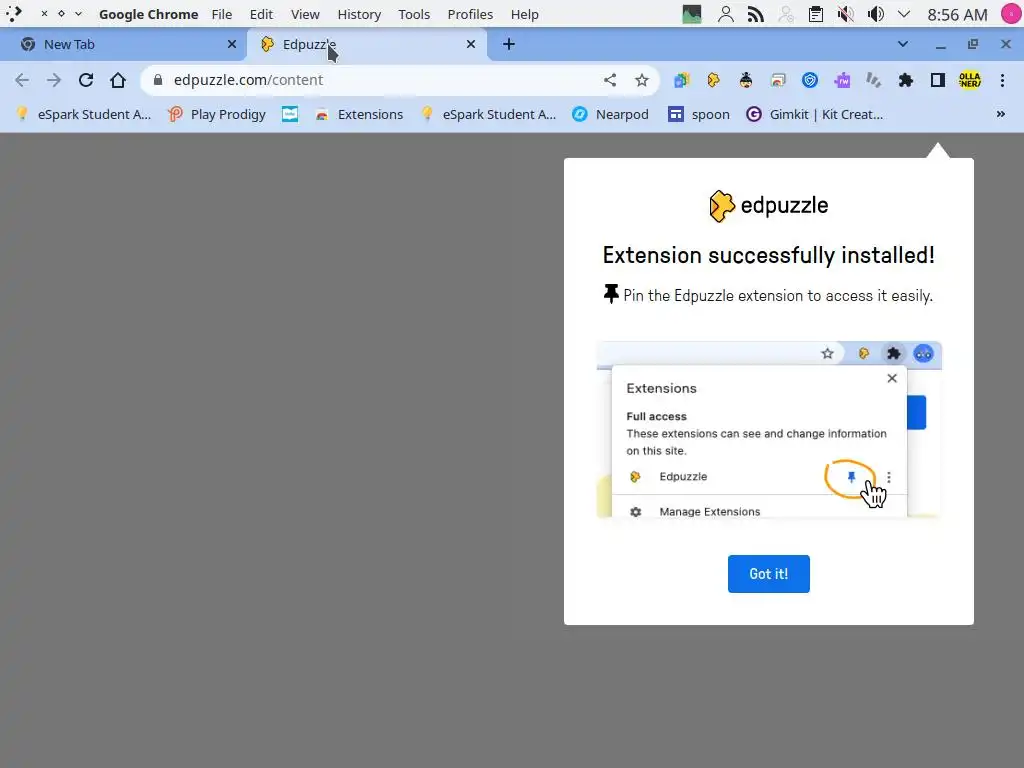Viewport: 1024px width, 768px height.
Task: Click the stacked-windows Chrome extension icon
Action: point(778,80)
